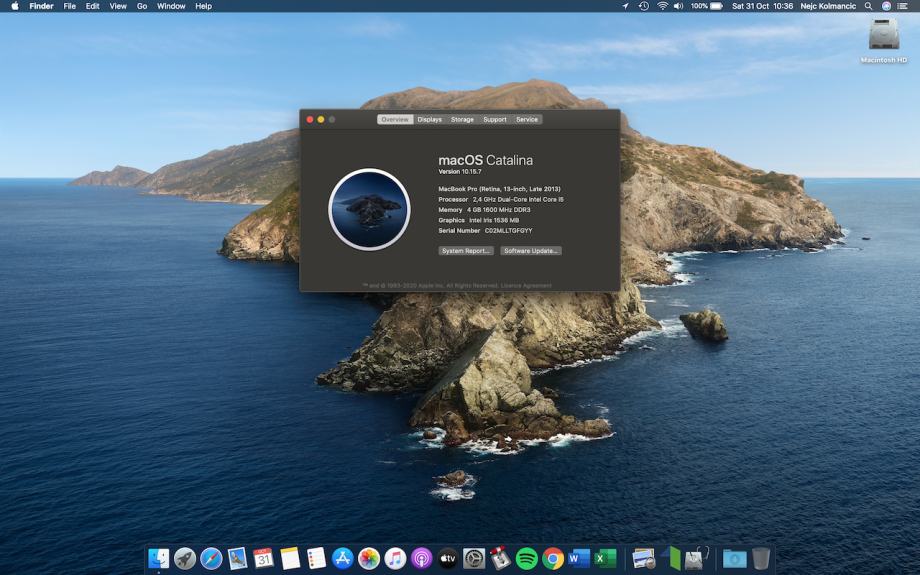Open Podcasts from the Dock
Screen dimensions: 920x575
coord(421,559)
